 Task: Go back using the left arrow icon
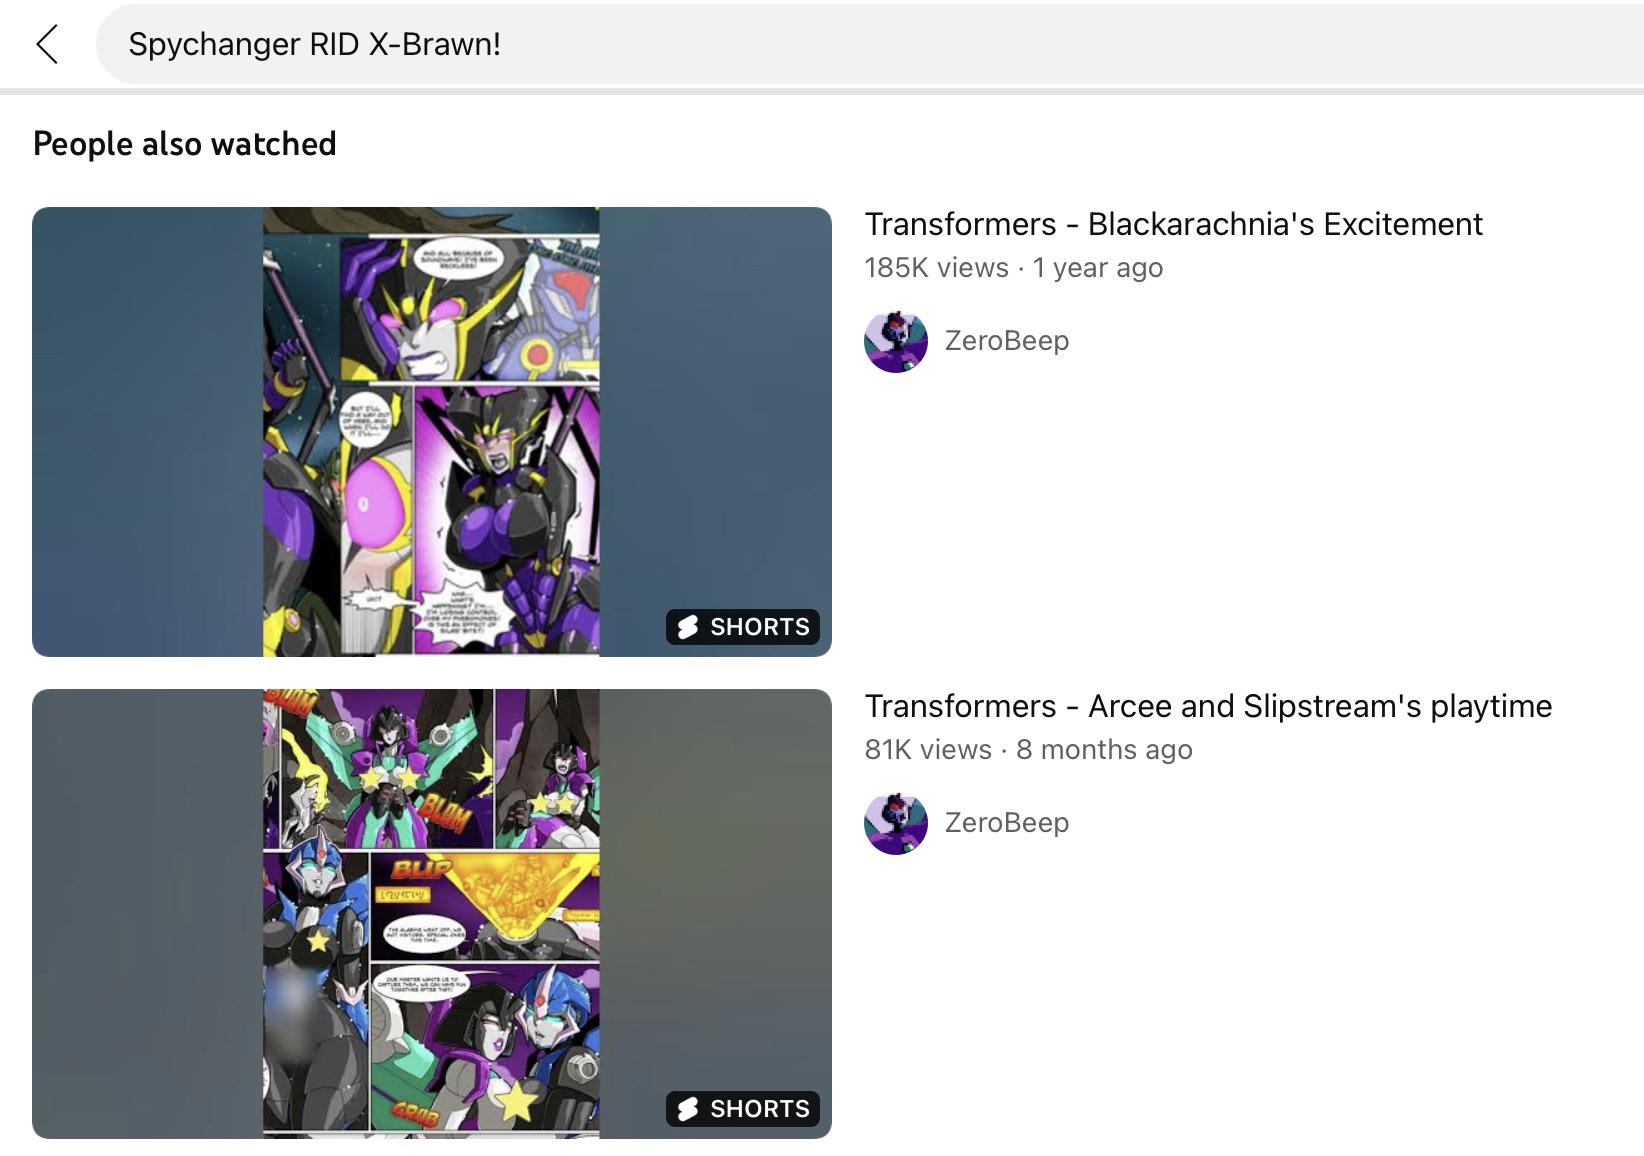[x=47, y=44]
